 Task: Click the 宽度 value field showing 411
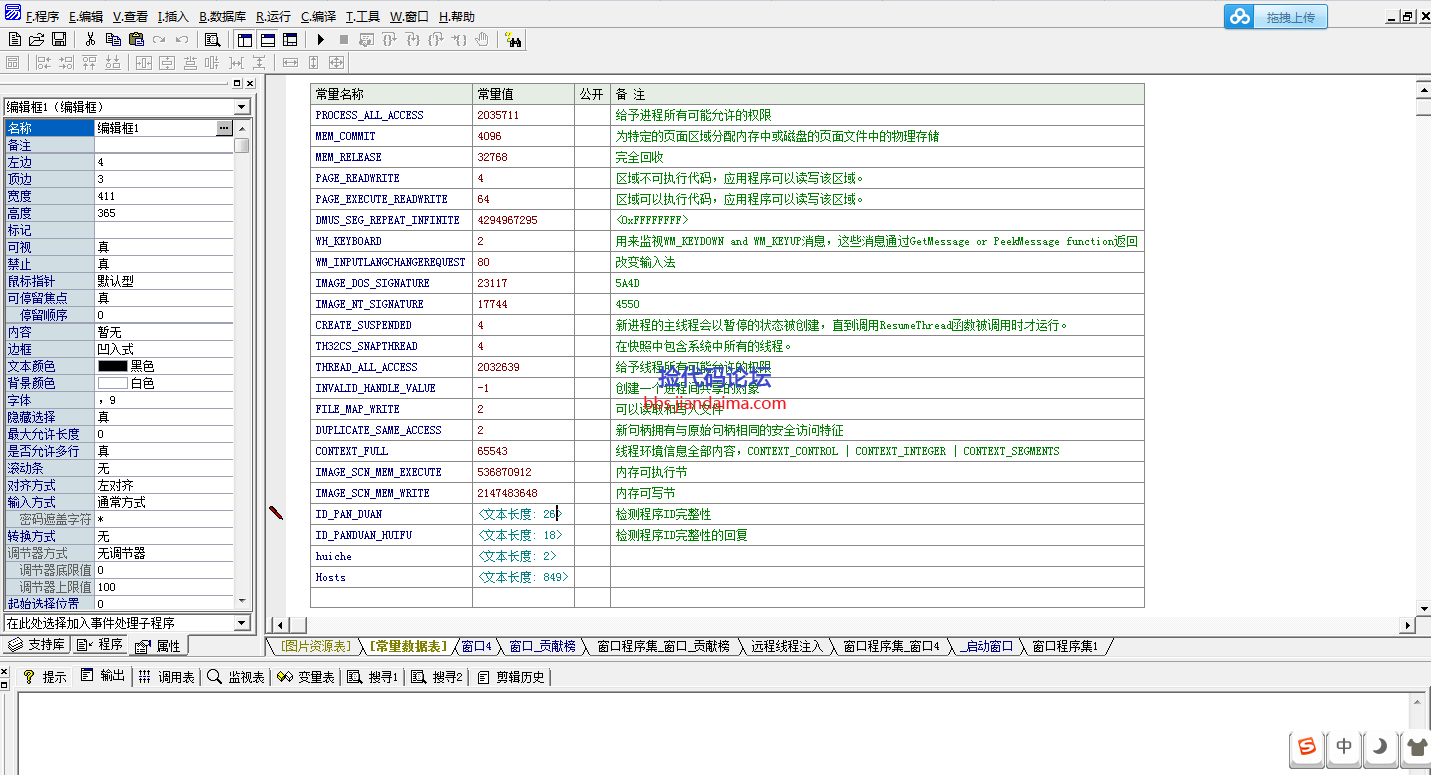164,196
